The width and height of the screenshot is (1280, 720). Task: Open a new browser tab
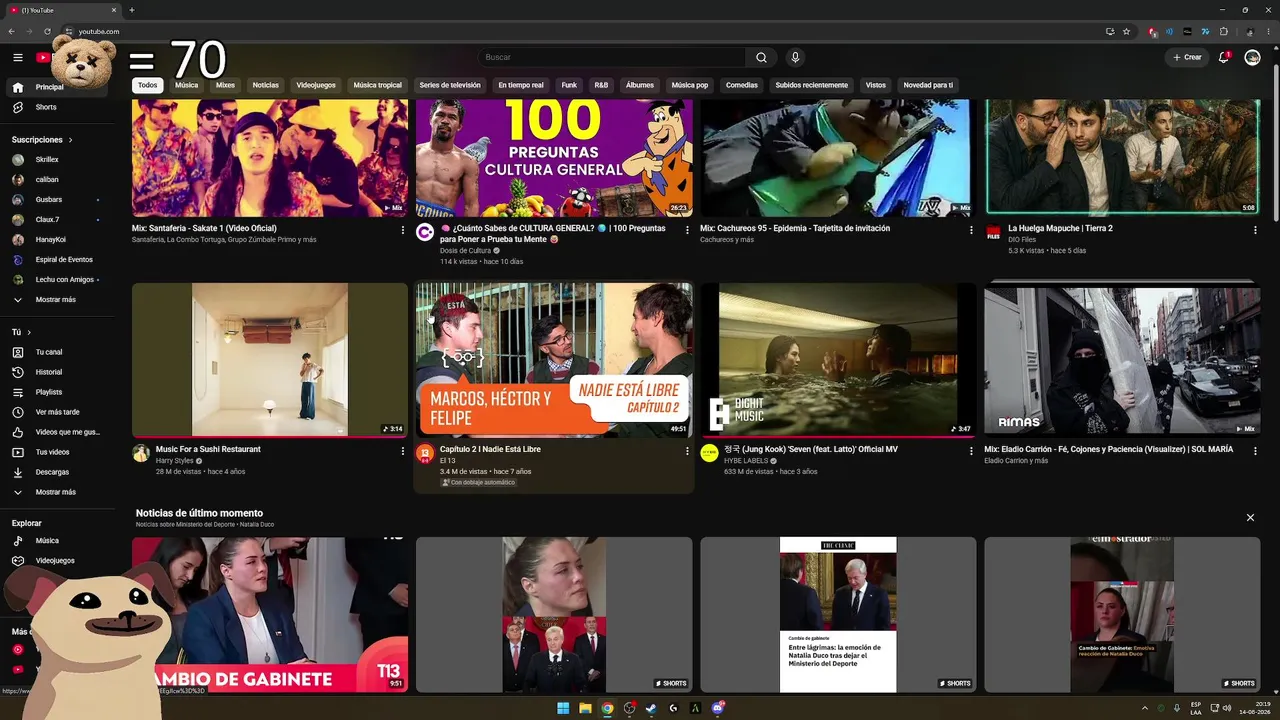pos(131,10)
